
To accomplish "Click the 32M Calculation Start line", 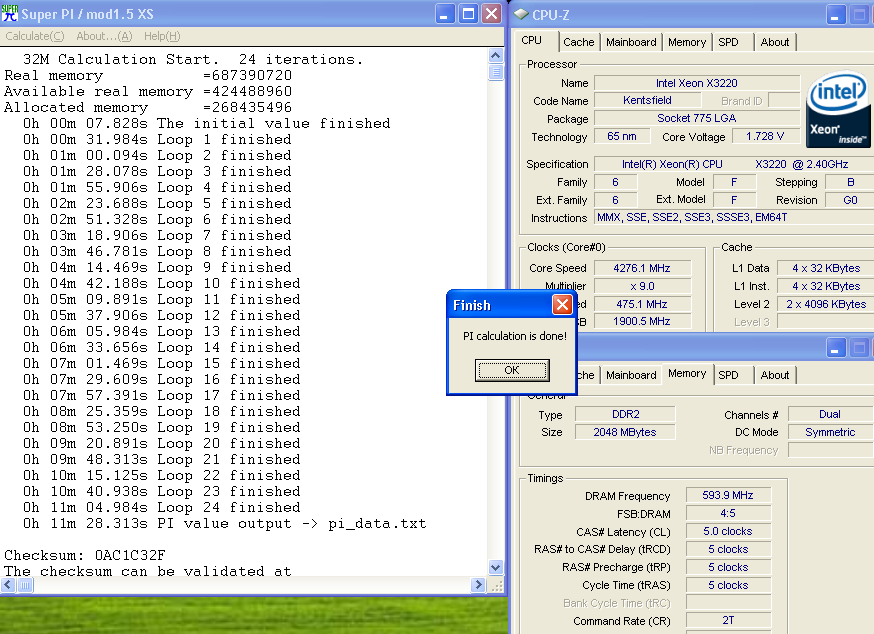I will [193, 59].
